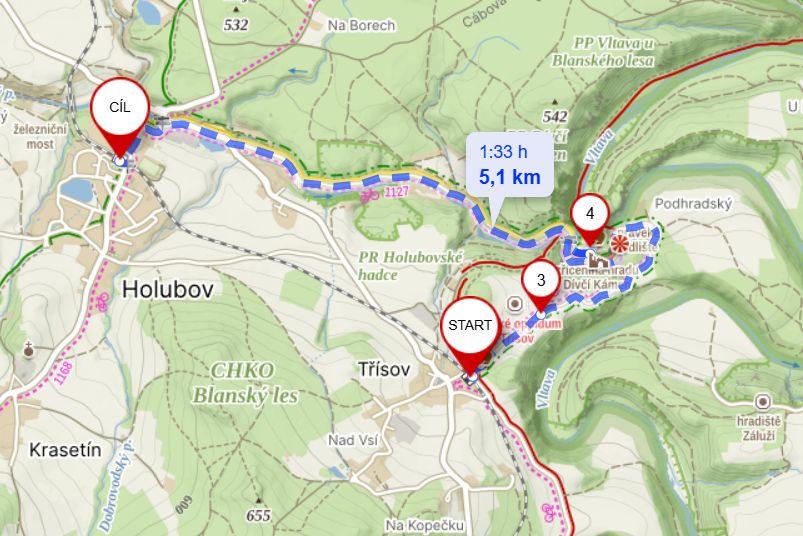Click the hradiště Záluží landmark icon
Screen dimensions: 803x536
pyautogui.click(x=763, y=401)
